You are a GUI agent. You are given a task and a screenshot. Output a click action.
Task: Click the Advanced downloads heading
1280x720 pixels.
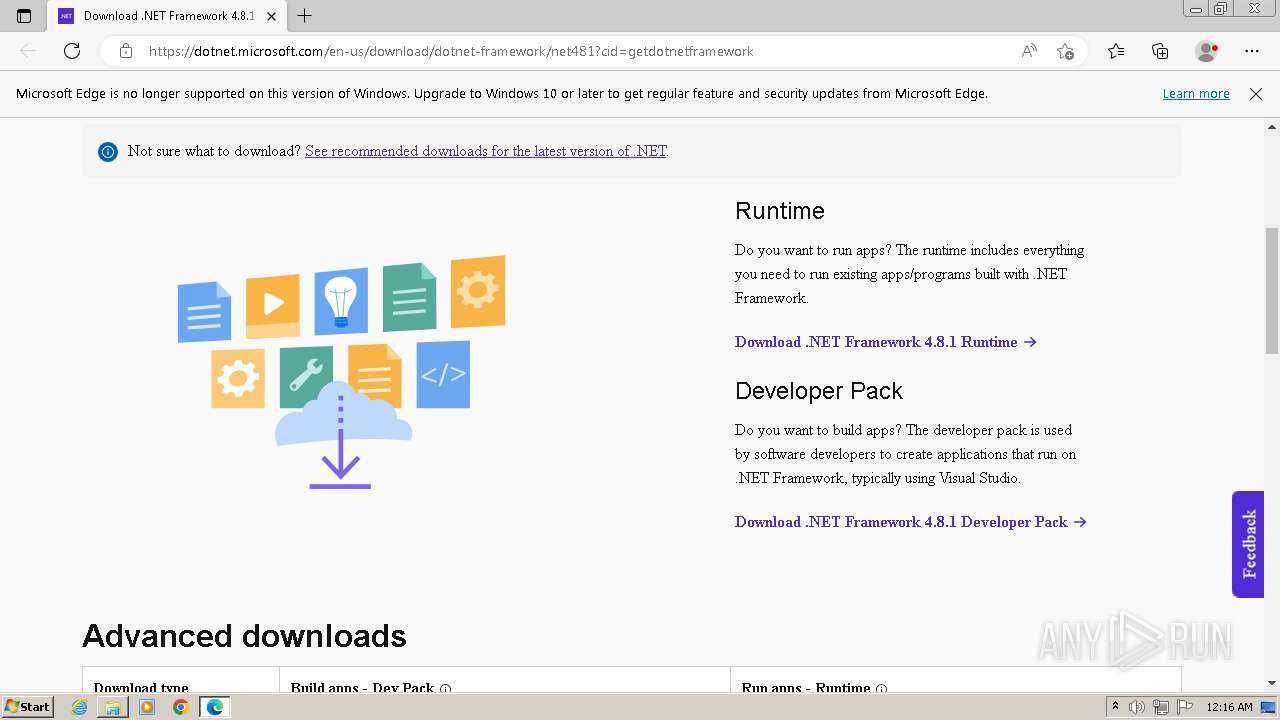point(244,636)
